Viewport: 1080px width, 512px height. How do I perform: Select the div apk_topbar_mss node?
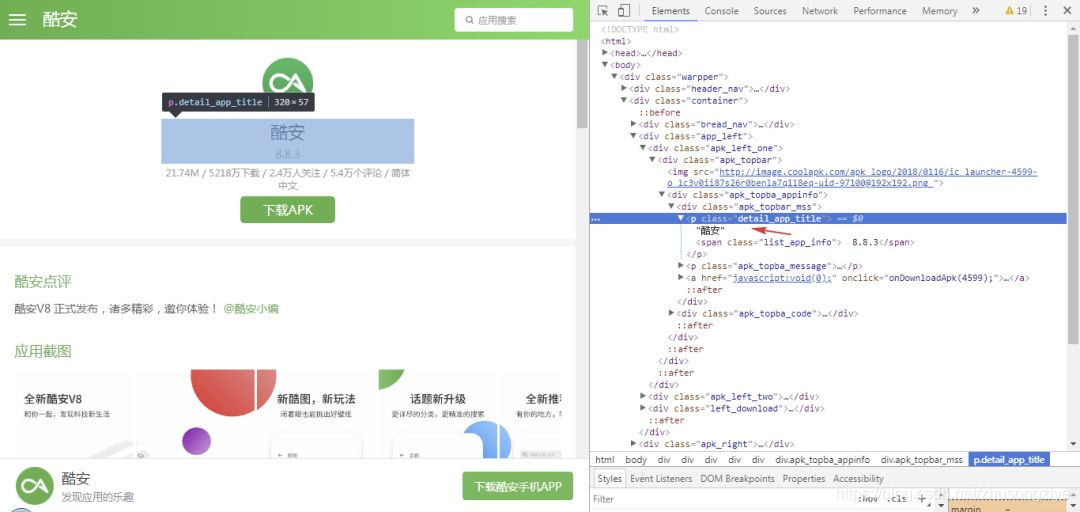click(749, 207)
